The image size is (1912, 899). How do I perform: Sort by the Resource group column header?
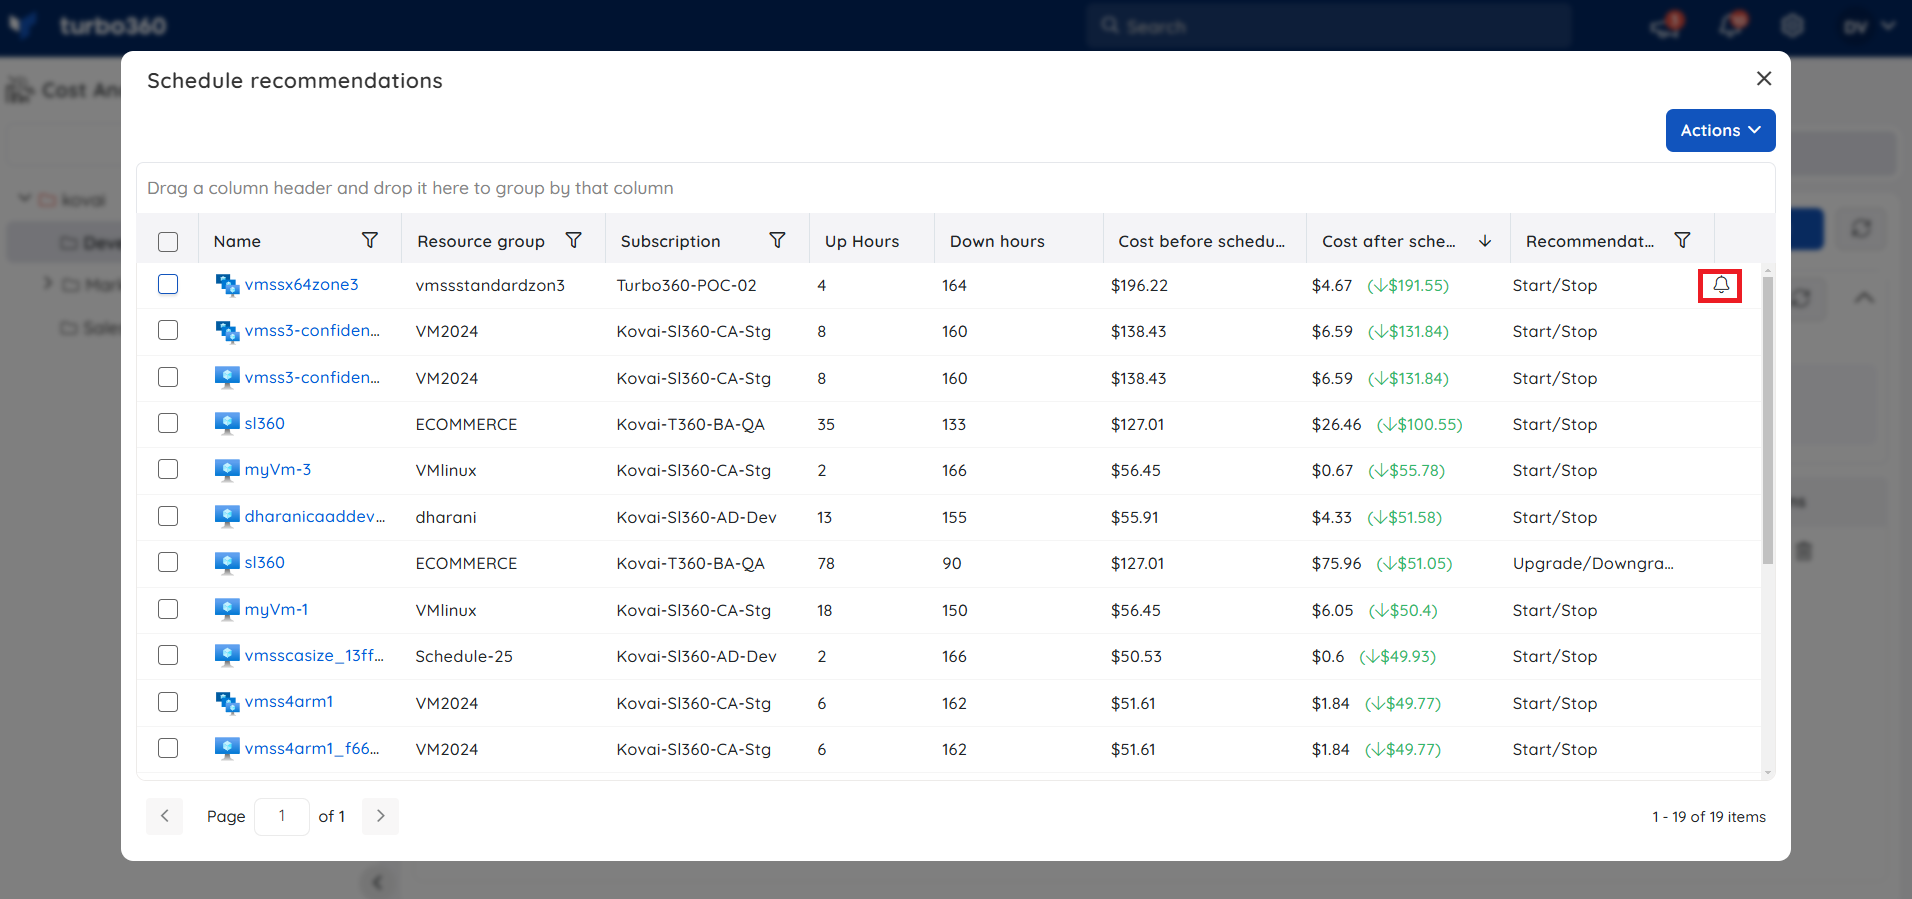[x=481, y=241]
